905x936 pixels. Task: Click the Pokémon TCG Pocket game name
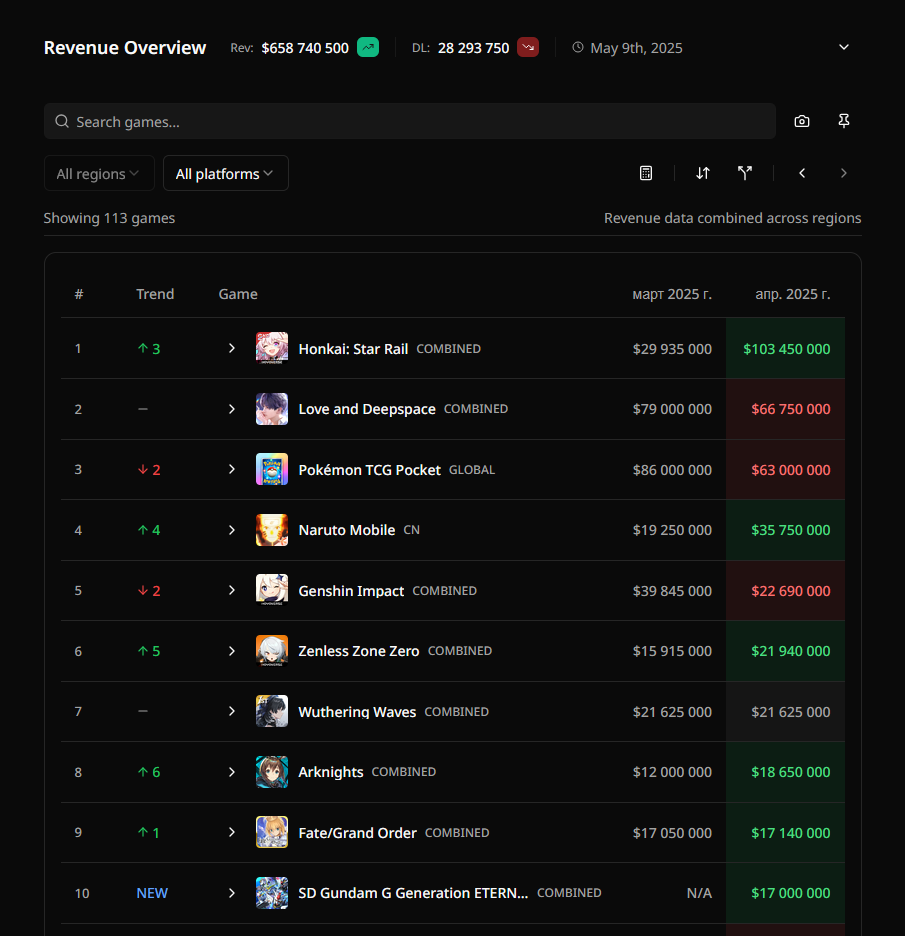(x=370, y=470)
